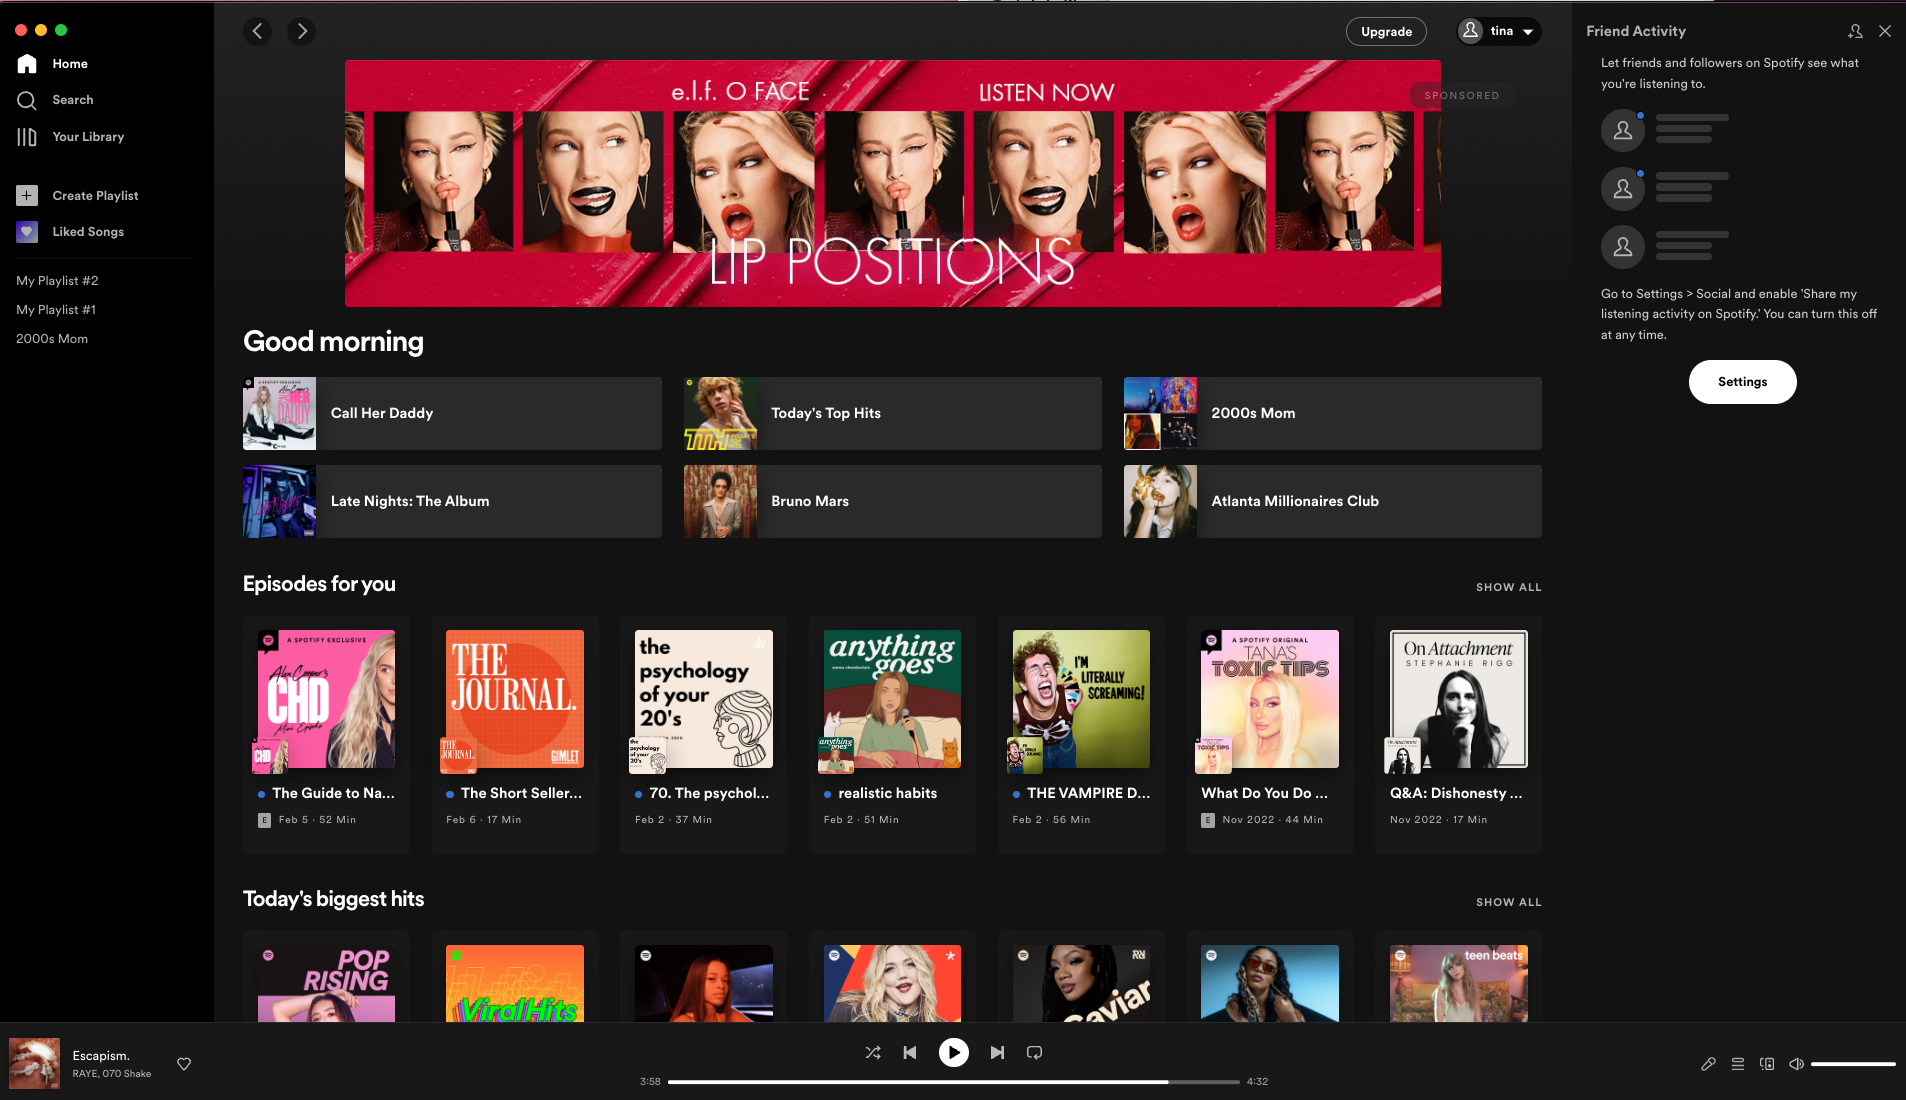The height and width of the screenshot is (1100, 1906).
Task: Open Late Nights: The Album
Action: click(x=452, y=501)
